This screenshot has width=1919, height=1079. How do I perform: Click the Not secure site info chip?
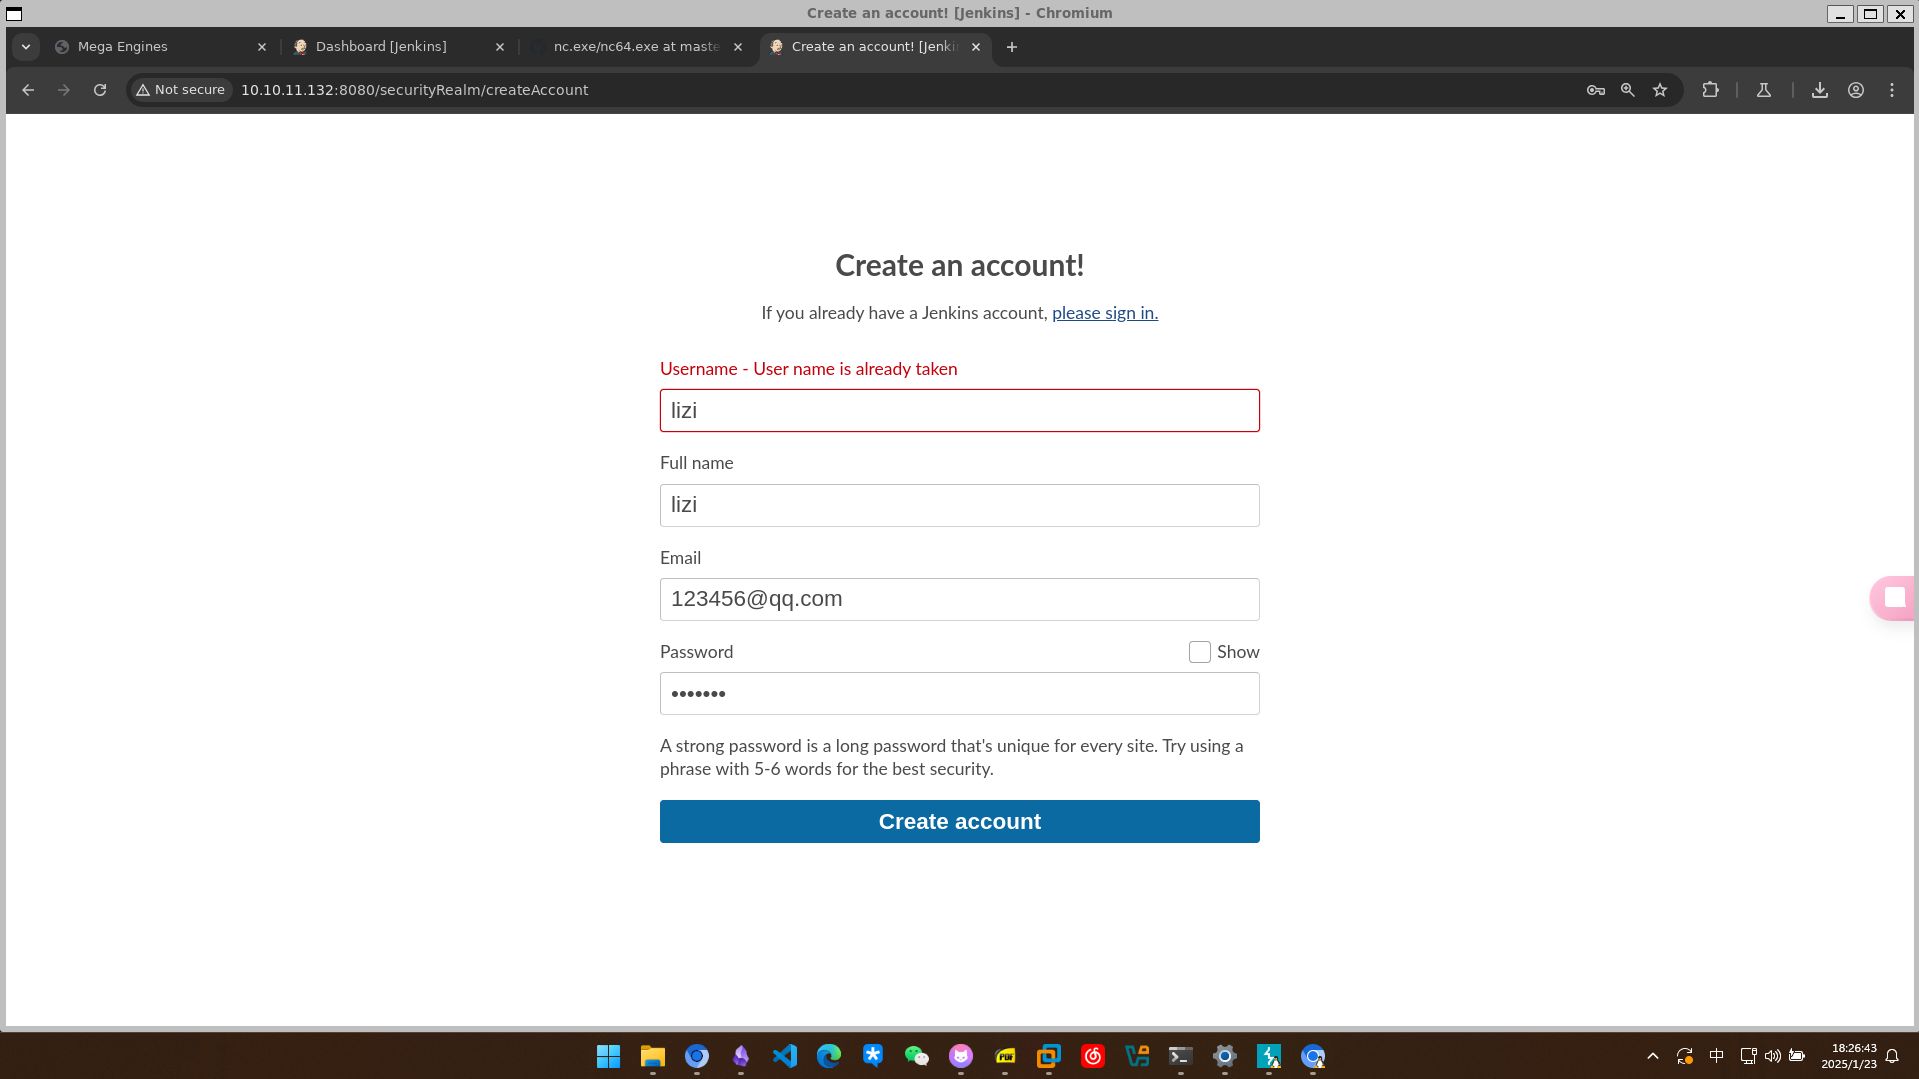(181, 90)
